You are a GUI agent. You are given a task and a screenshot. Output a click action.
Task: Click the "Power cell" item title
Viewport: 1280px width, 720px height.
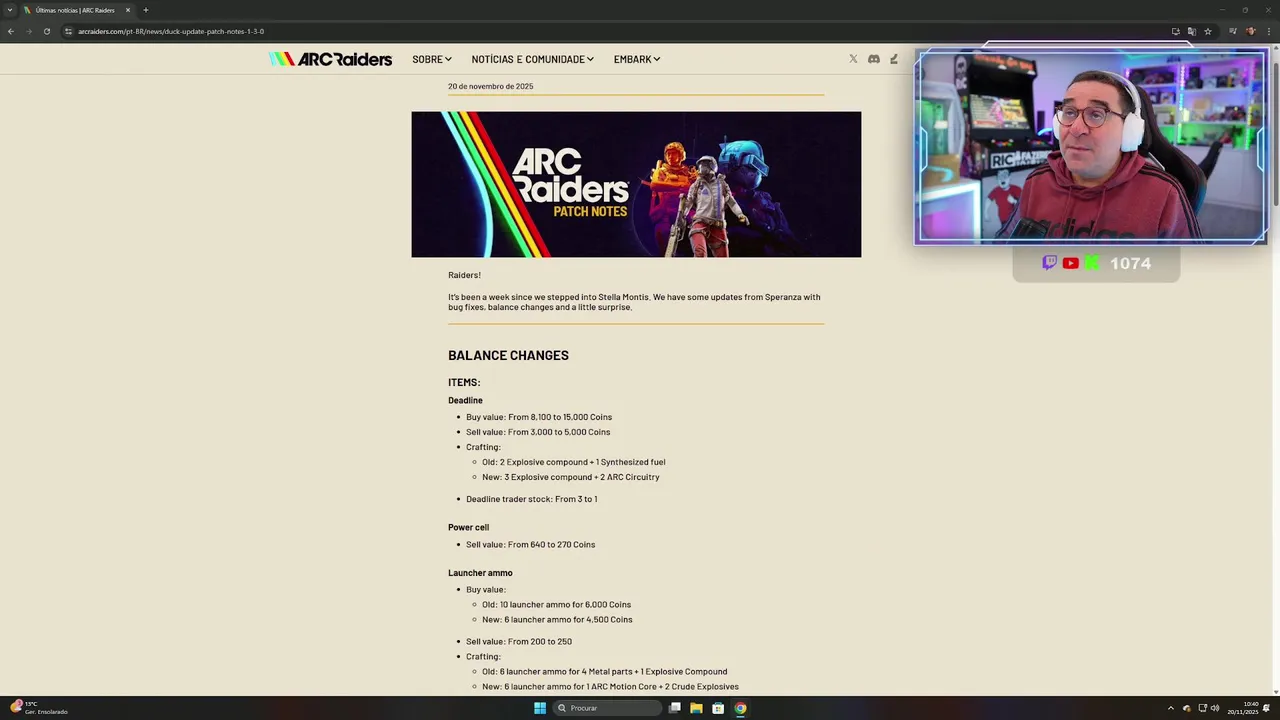click(468, 527)
